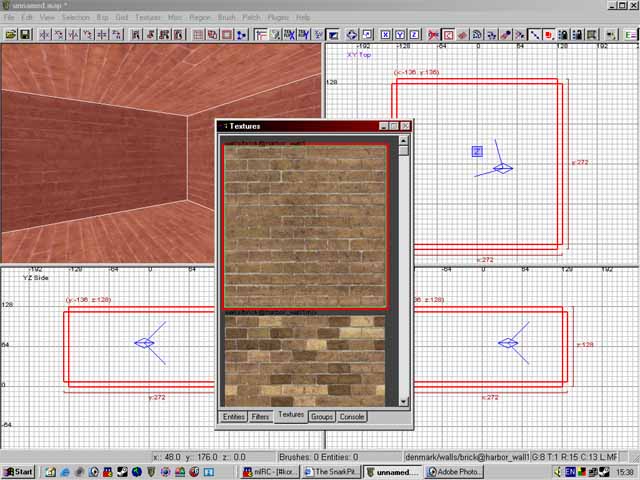
Task: Pick the second darker brick texture thumbnail
Action: pyautogui.click(x=304, y=359)
